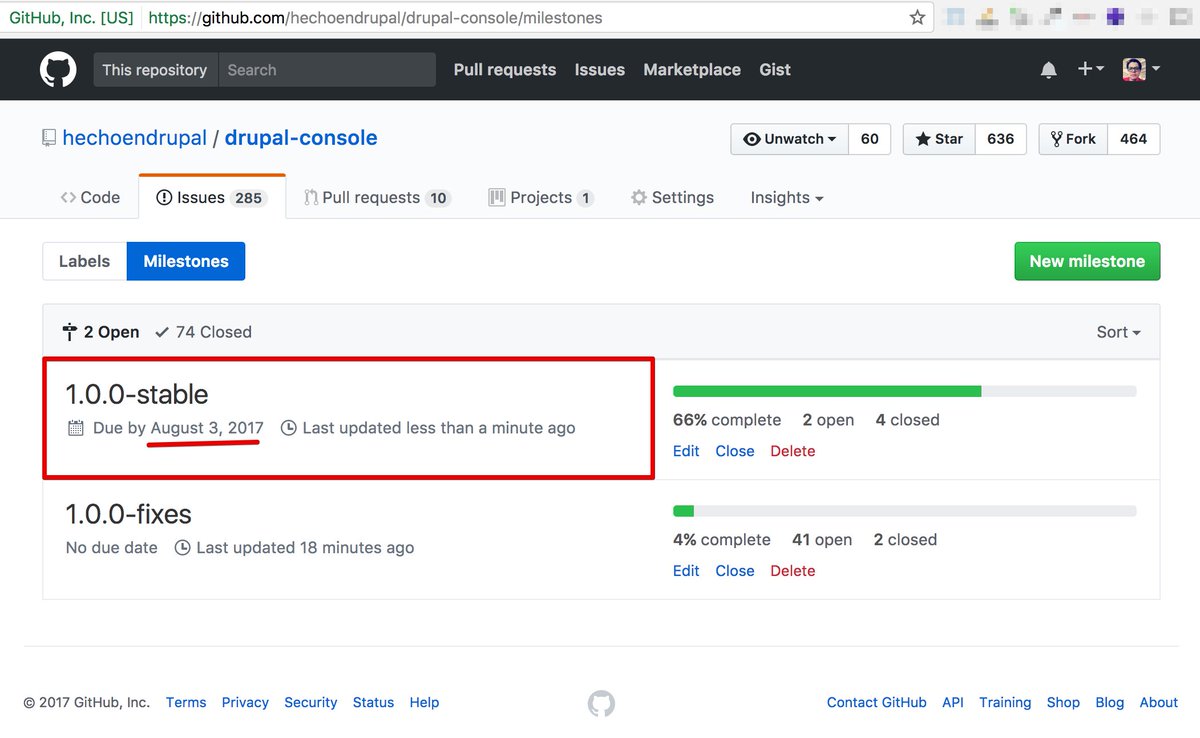
Task: Open the Security footer link
Action: (311, 703)
